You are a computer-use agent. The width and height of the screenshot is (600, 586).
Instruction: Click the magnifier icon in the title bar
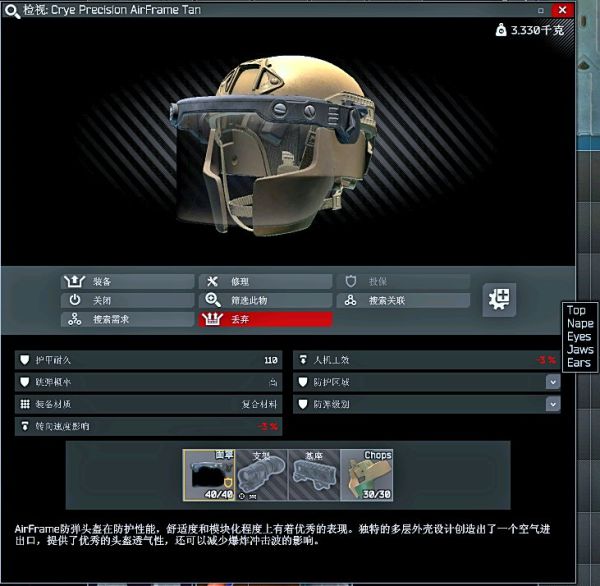point(12,11)
